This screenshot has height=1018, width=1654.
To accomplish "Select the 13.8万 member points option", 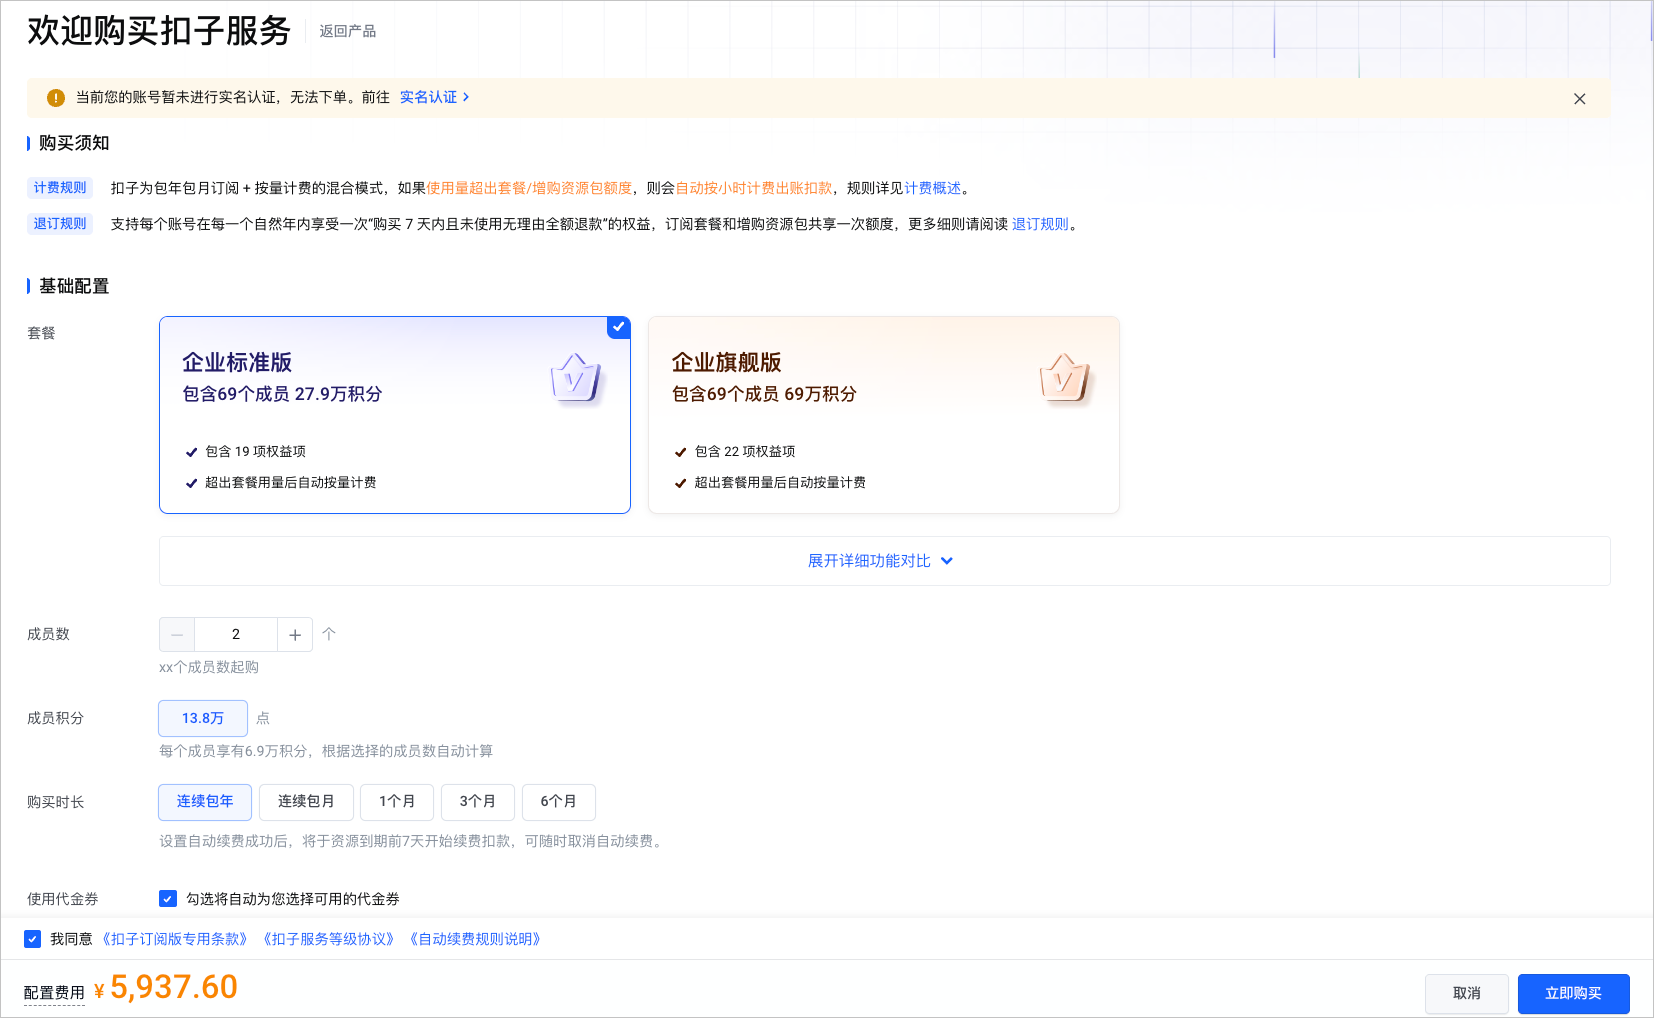I will 202,718.
